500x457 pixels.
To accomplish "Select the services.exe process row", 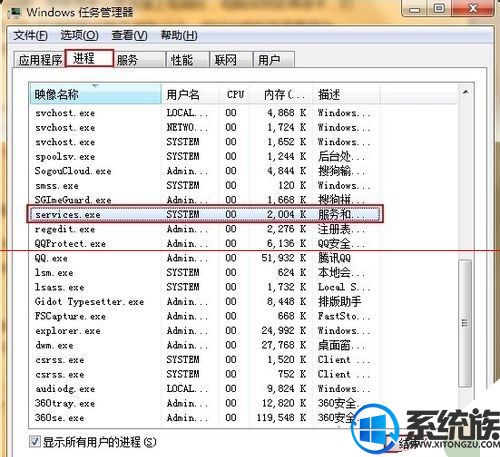I will coord(205,214).
